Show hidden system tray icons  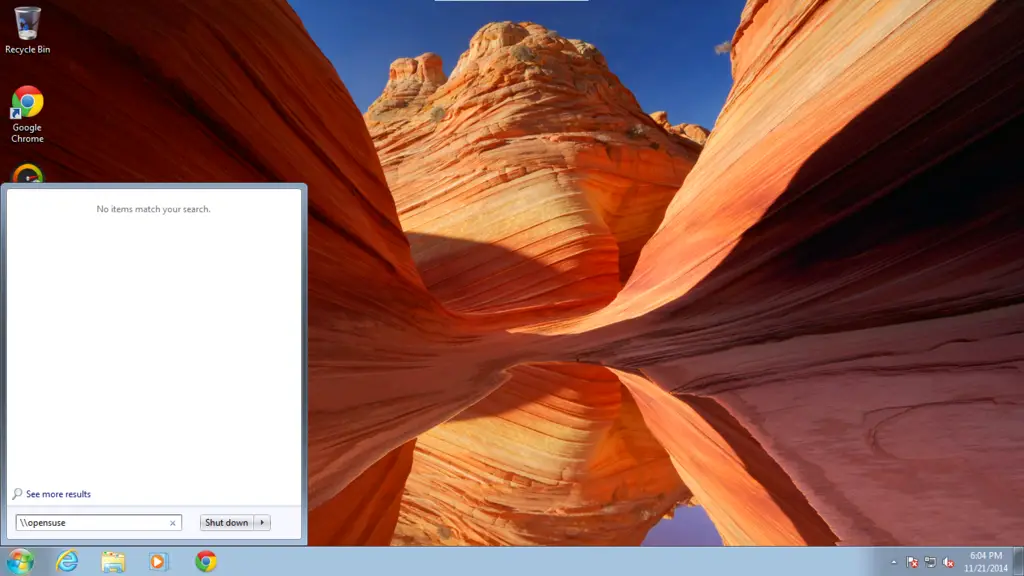894,562
